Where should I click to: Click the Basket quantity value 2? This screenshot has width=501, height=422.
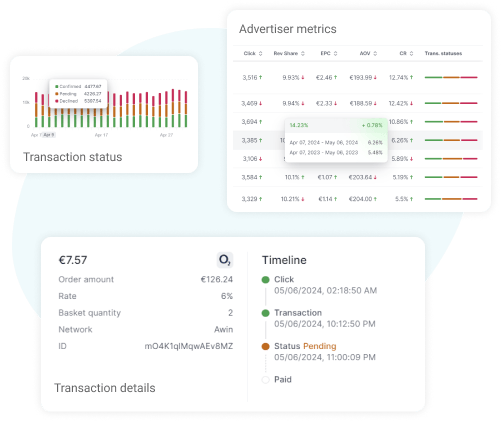pyautogui.click(x=230, y=313)
